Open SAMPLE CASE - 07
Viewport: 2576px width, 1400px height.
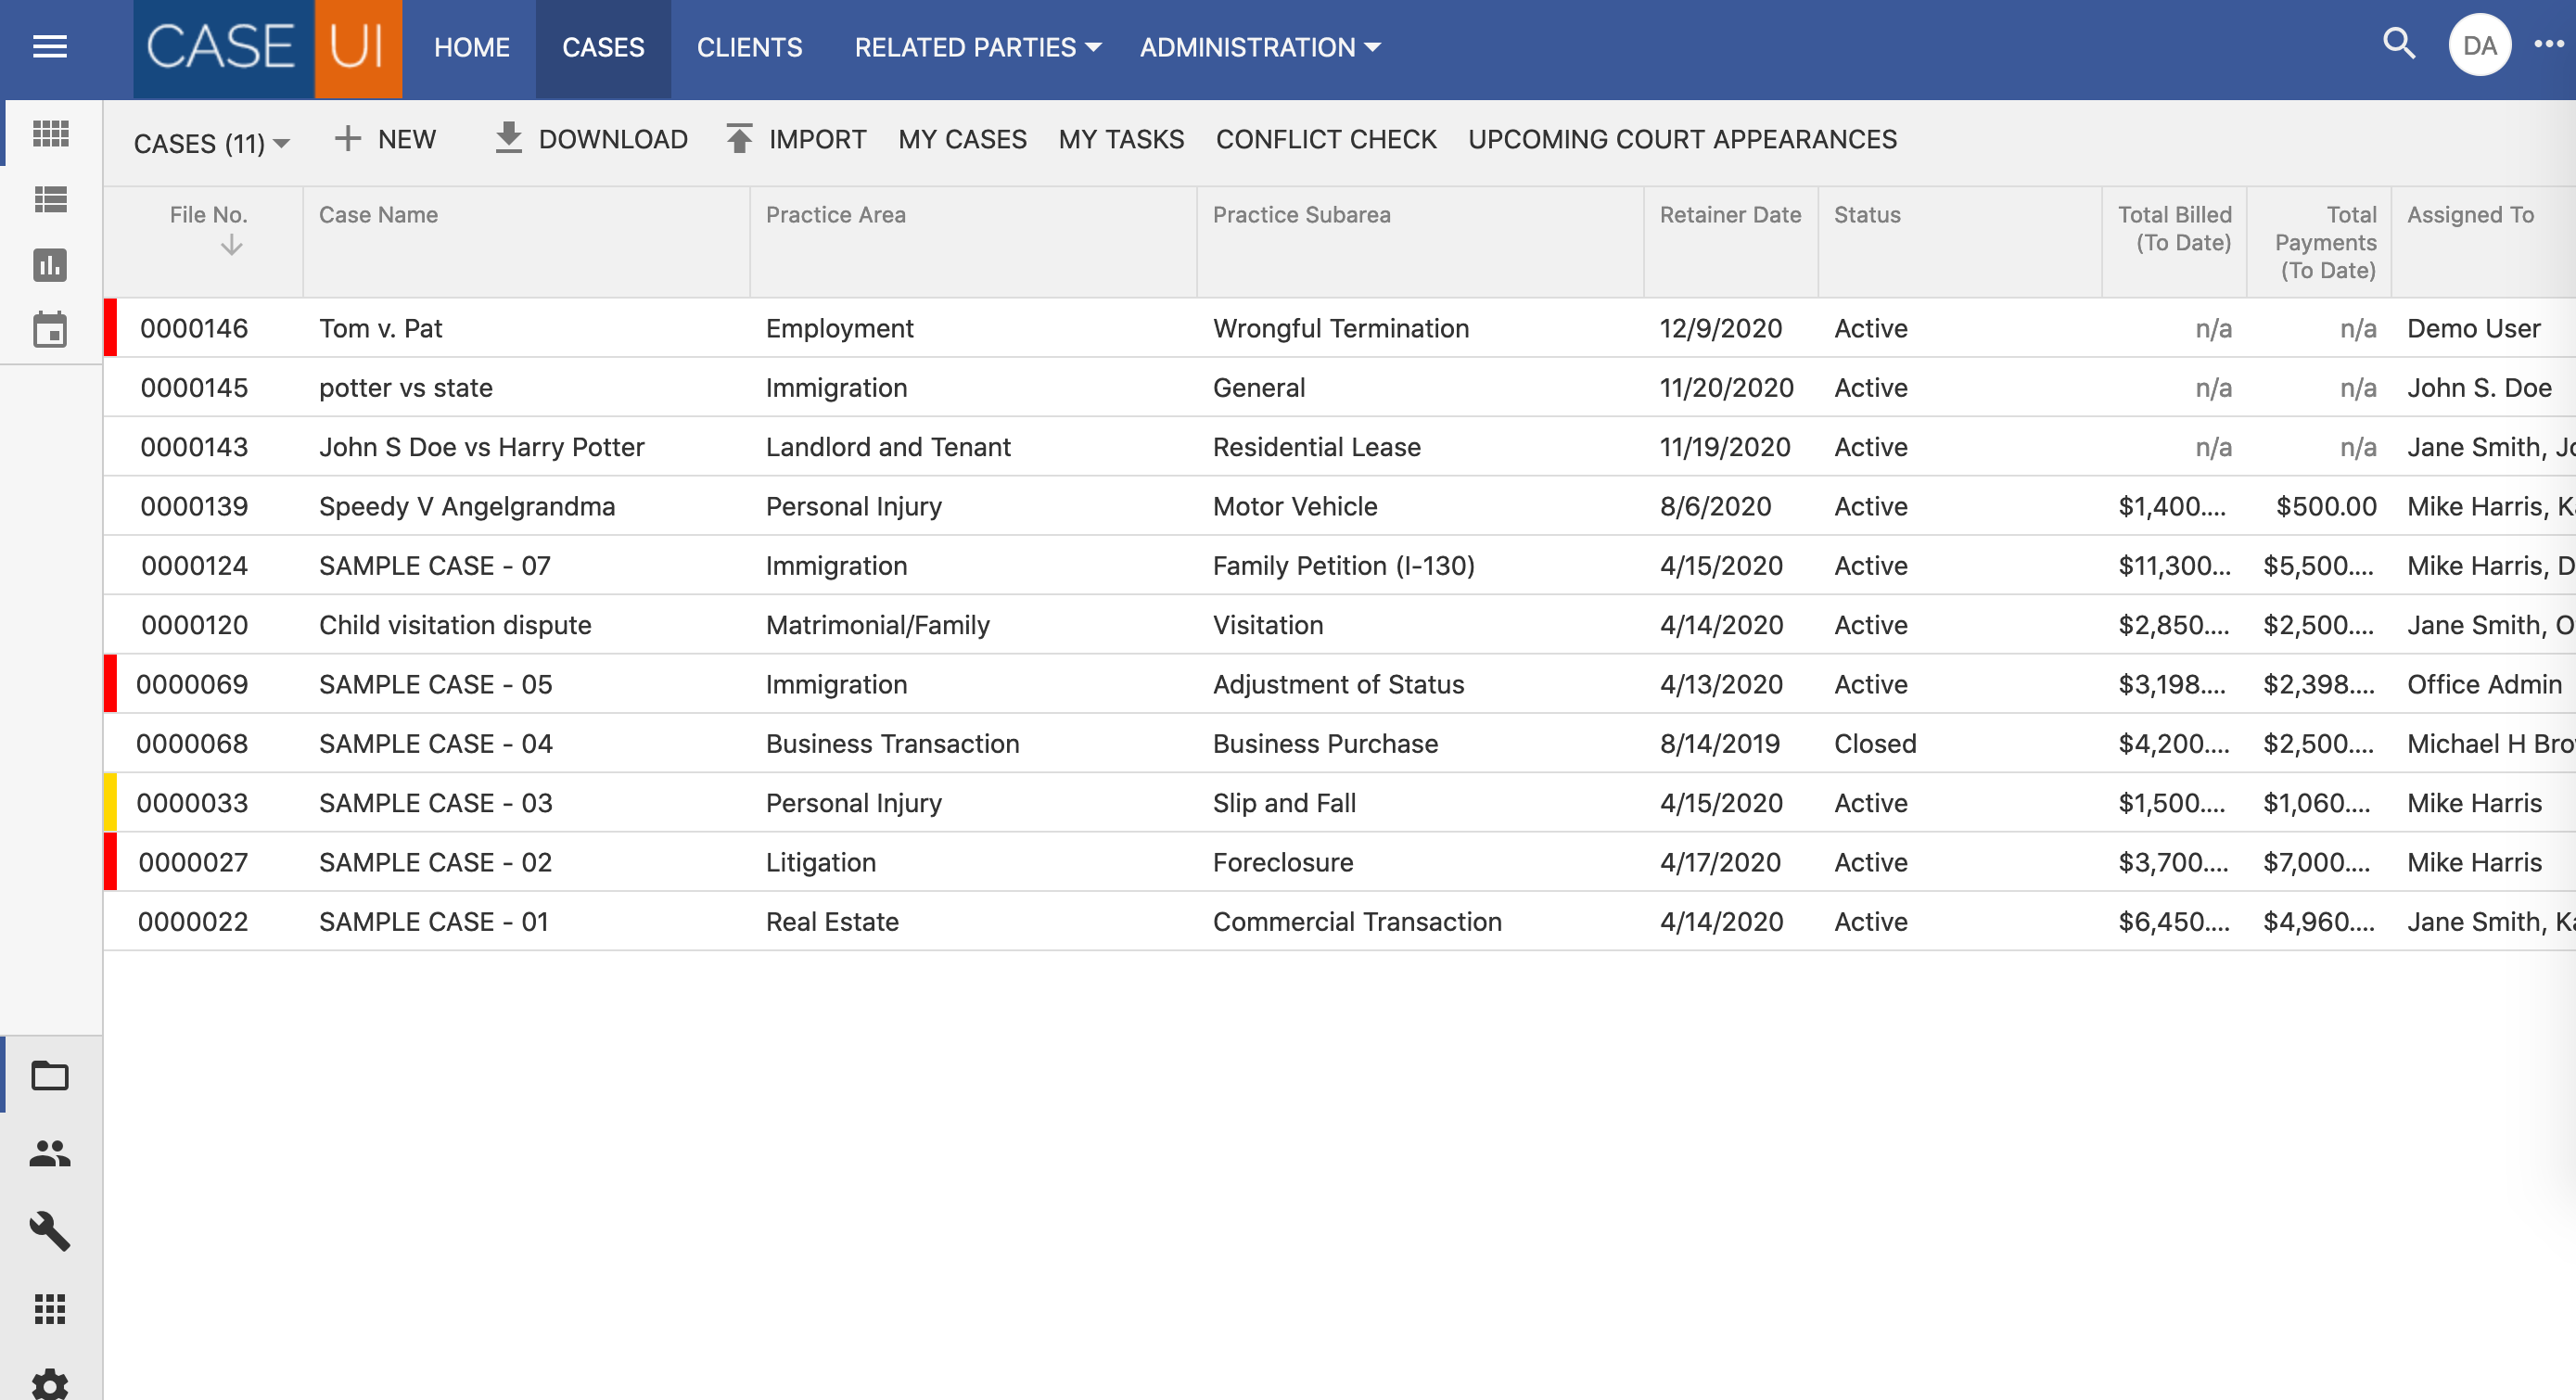tap(434, 565)
